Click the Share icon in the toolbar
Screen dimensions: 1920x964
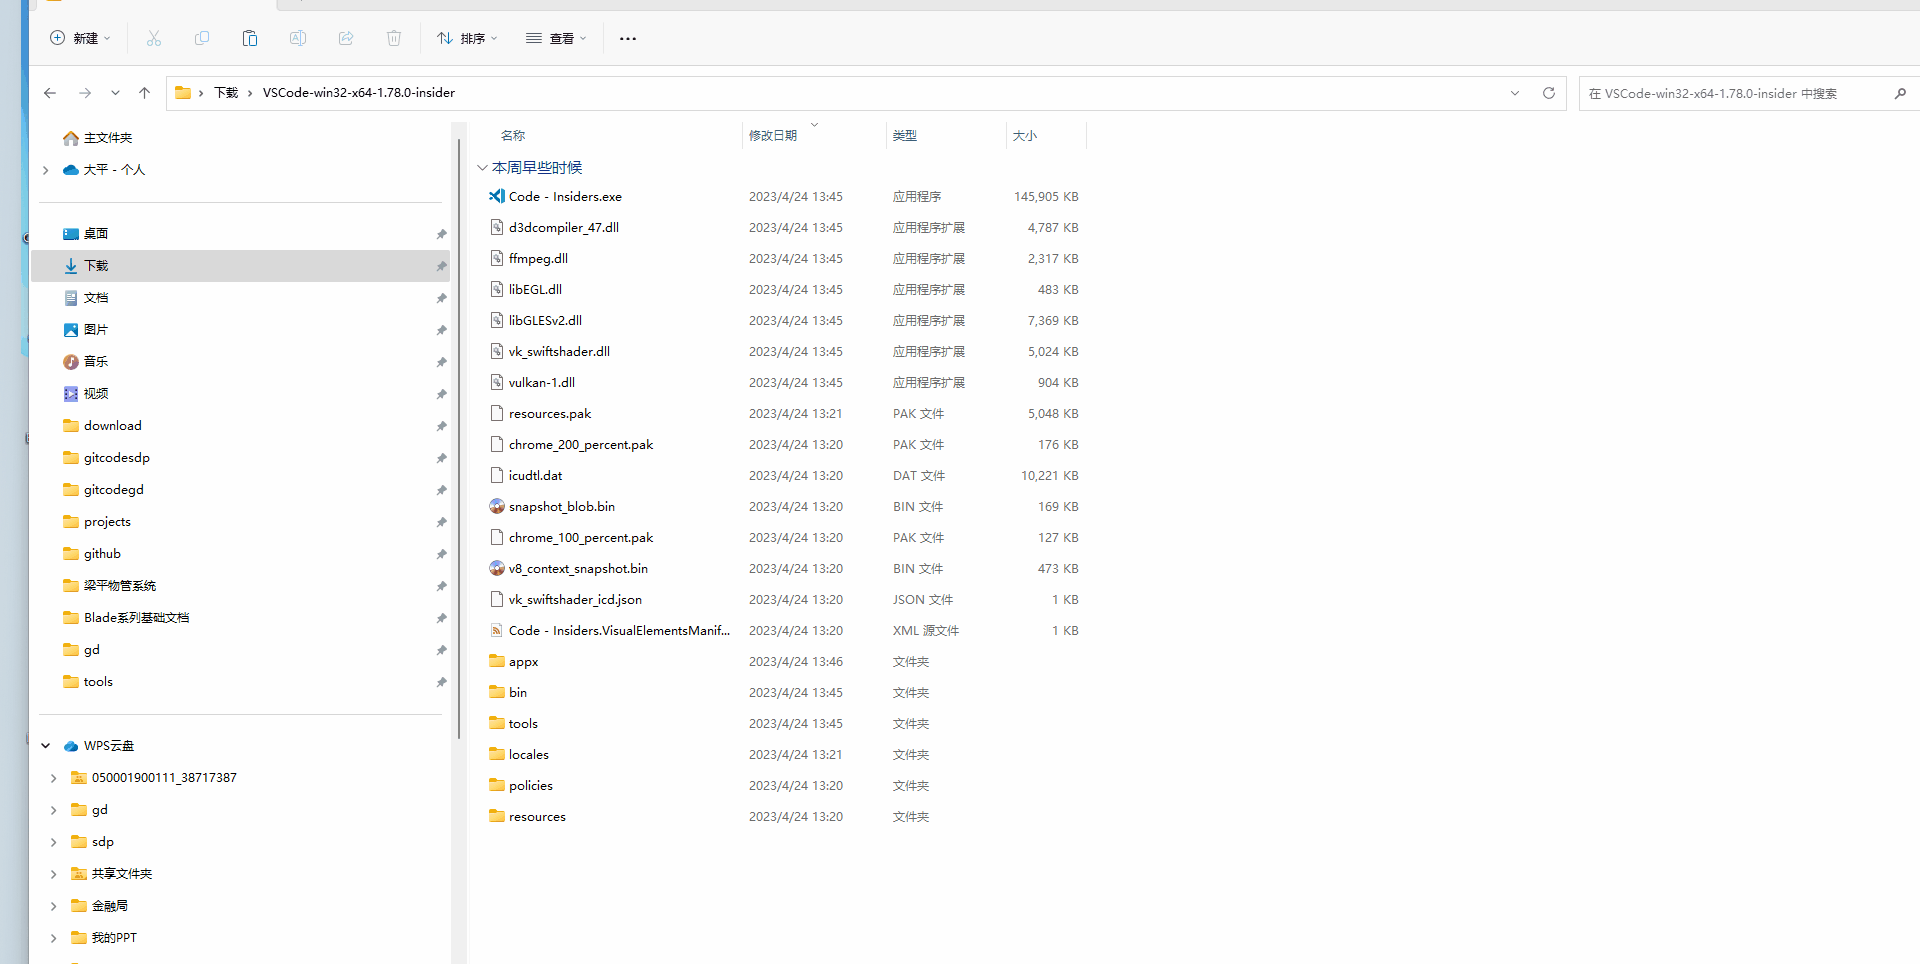click(346, 38)
